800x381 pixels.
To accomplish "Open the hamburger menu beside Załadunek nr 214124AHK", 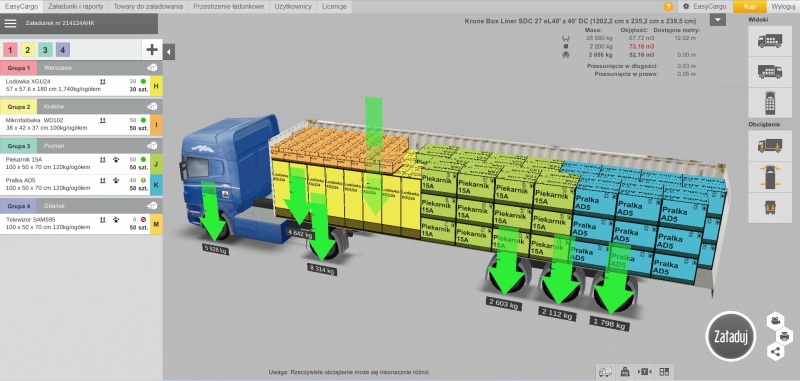I will pos(10,23).
